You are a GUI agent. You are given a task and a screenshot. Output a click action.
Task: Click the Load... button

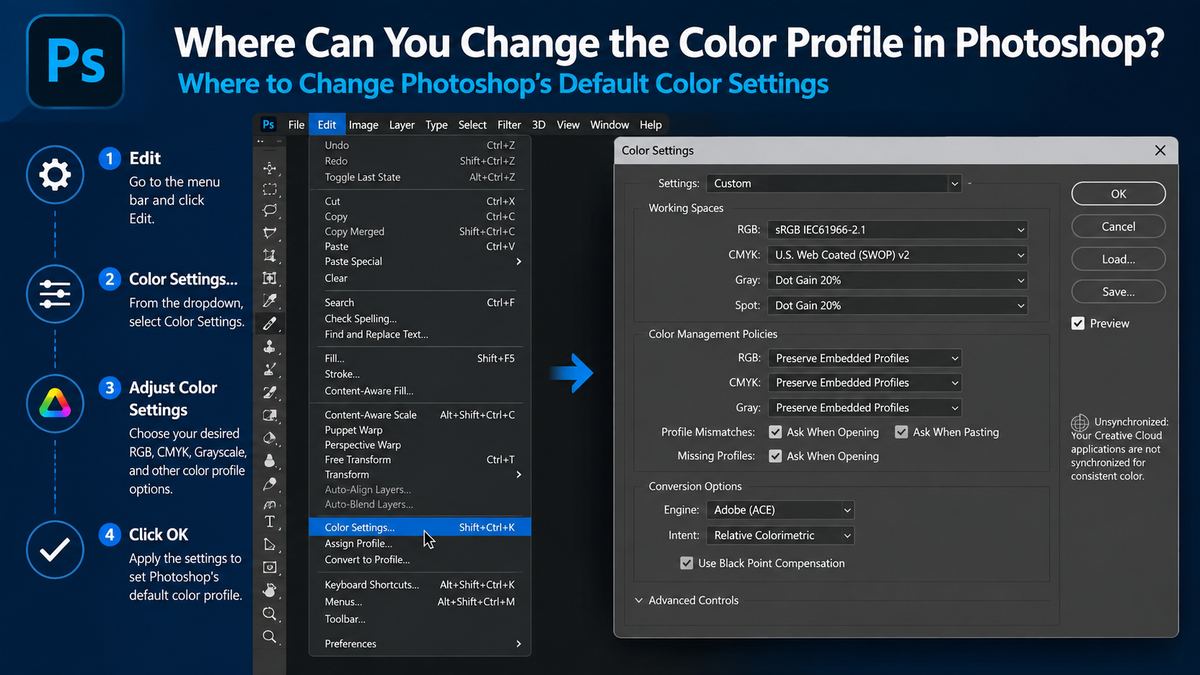tap(1118, 259)
